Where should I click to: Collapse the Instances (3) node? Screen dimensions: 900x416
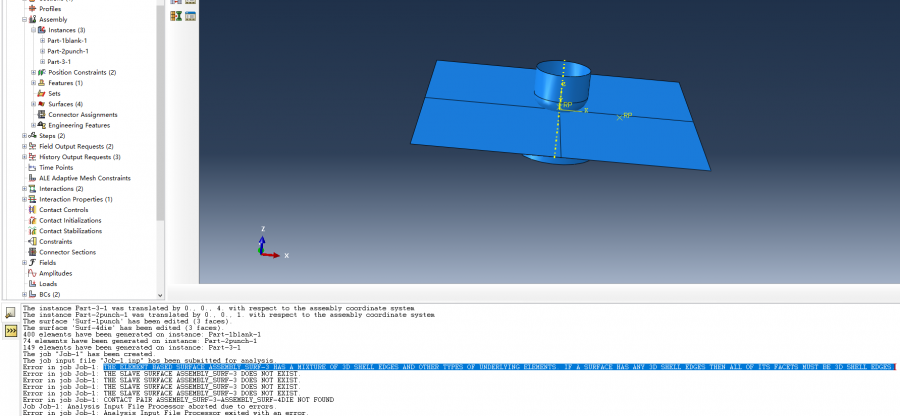pos(33,30)
